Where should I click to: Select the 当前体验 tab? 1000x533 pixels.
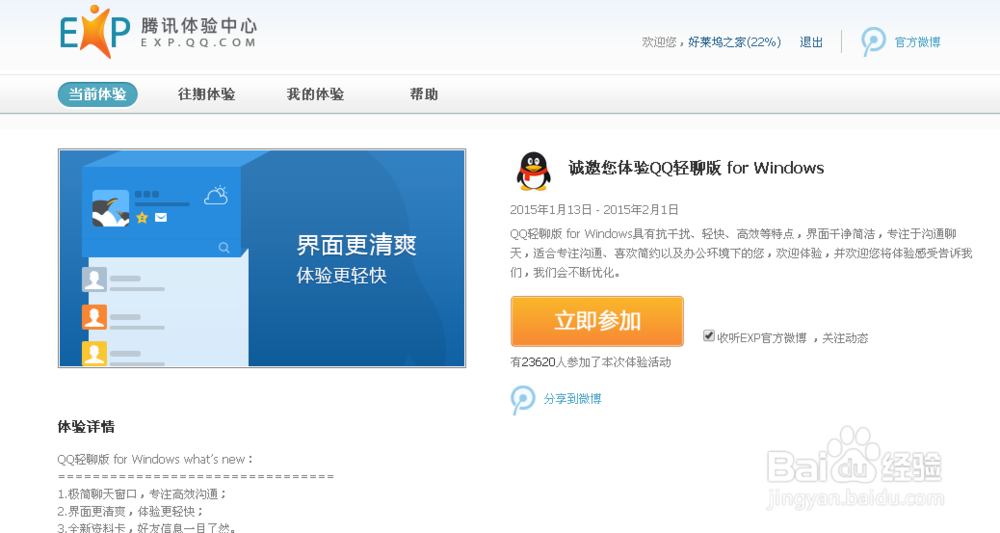pos(98,94)
